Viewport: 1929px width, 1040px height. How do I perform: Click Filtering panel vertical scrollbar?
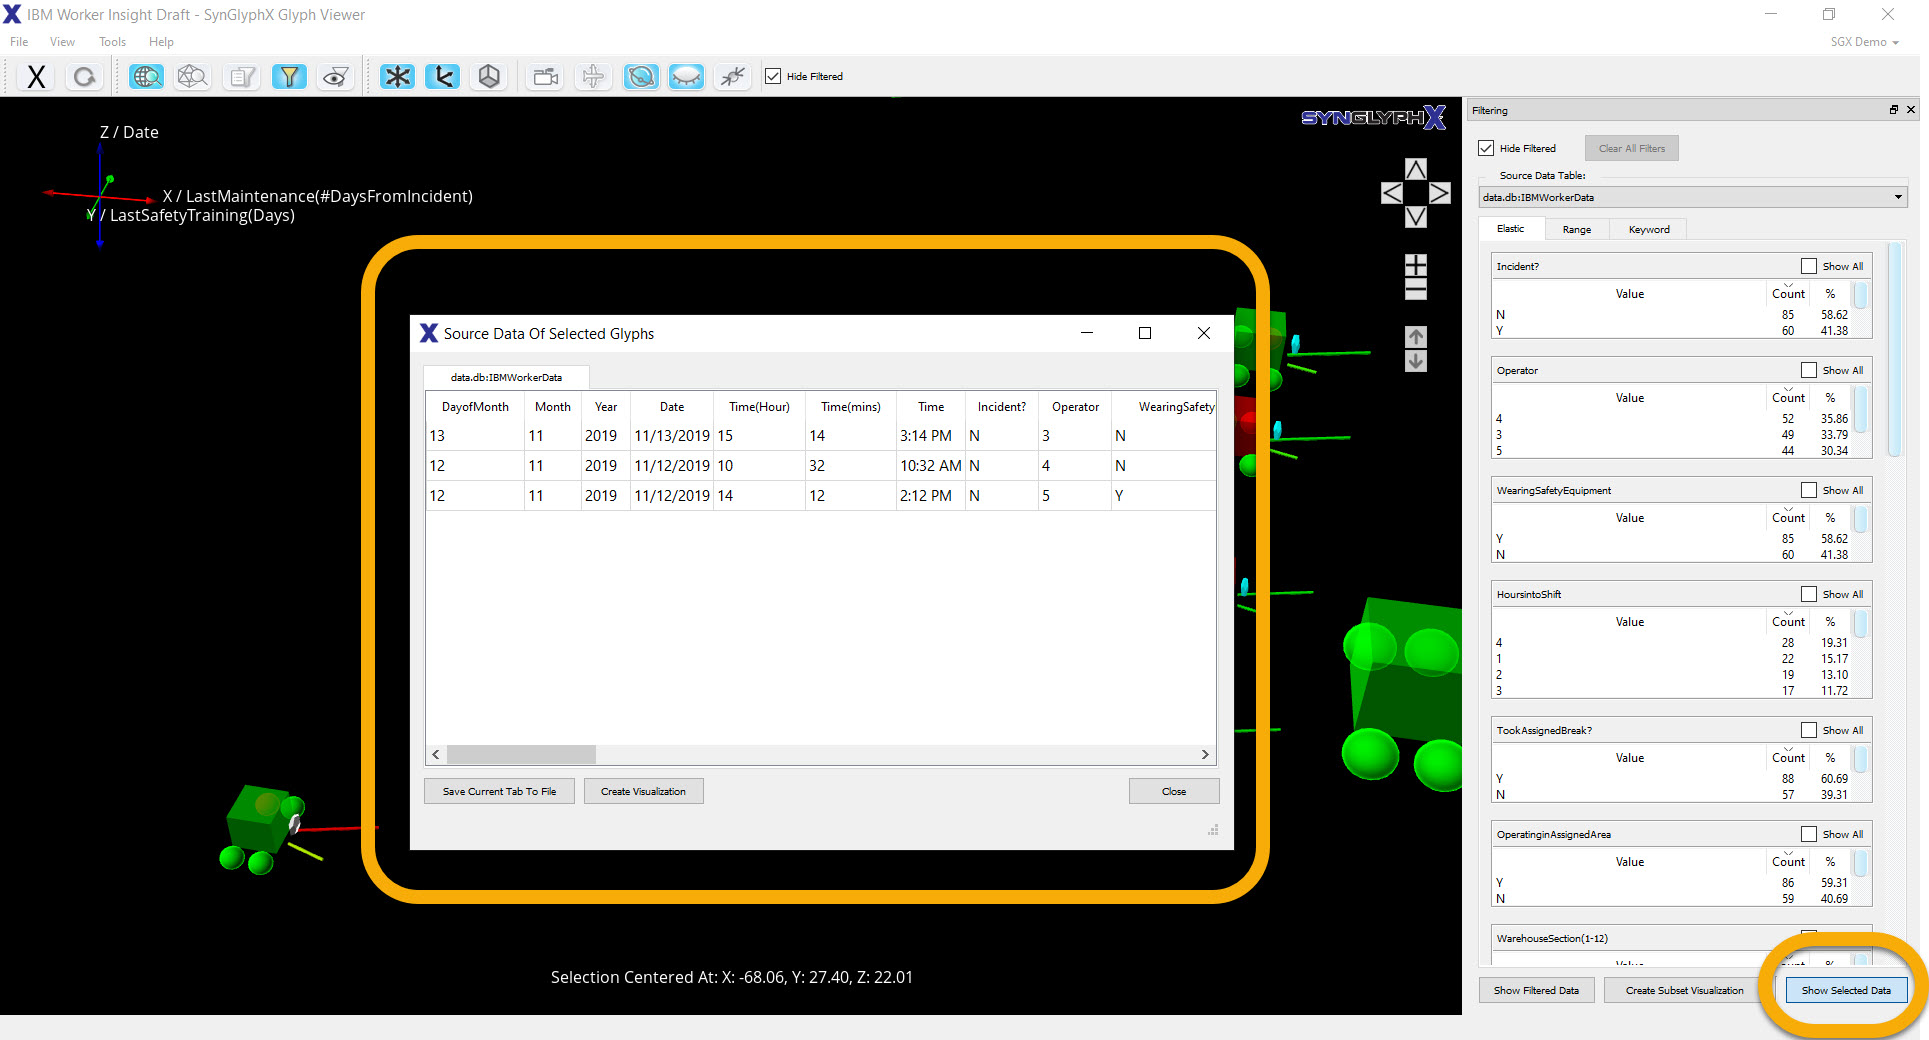coord(1894,350)
